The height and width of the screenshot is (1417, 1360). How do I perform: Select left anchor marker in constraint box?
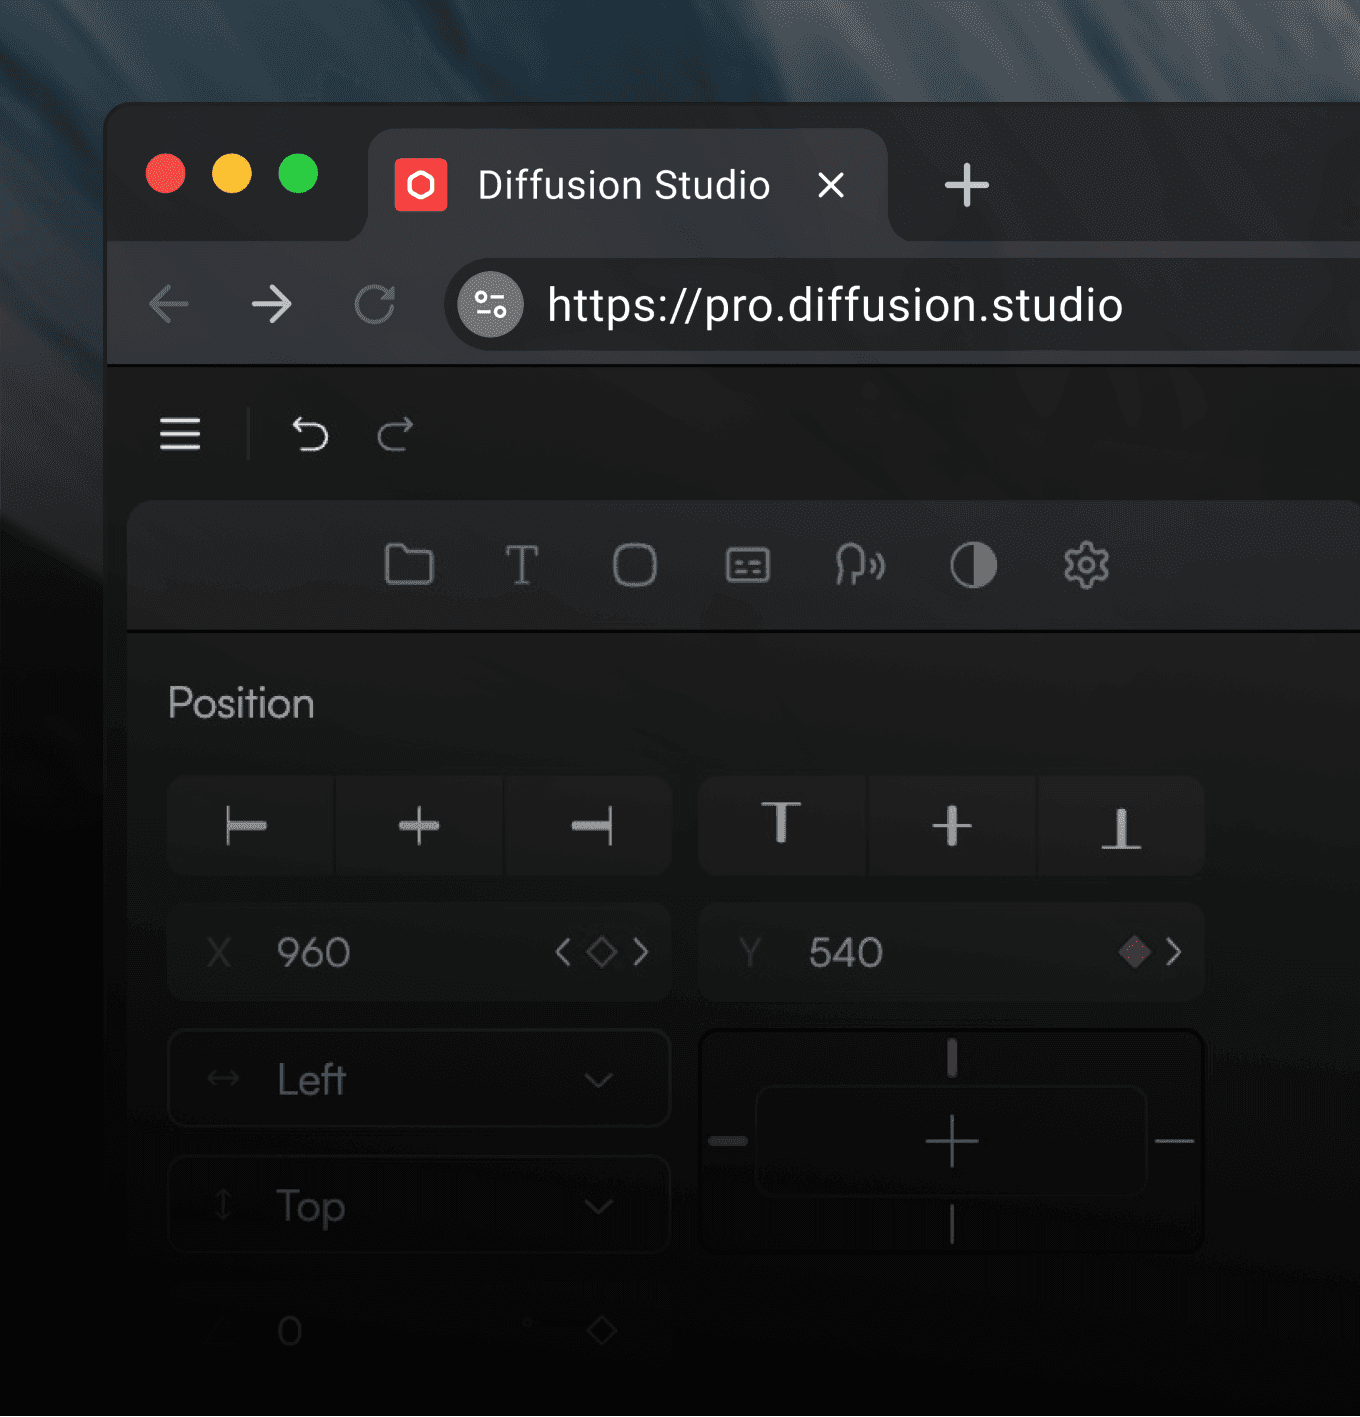click(728, 1141)
